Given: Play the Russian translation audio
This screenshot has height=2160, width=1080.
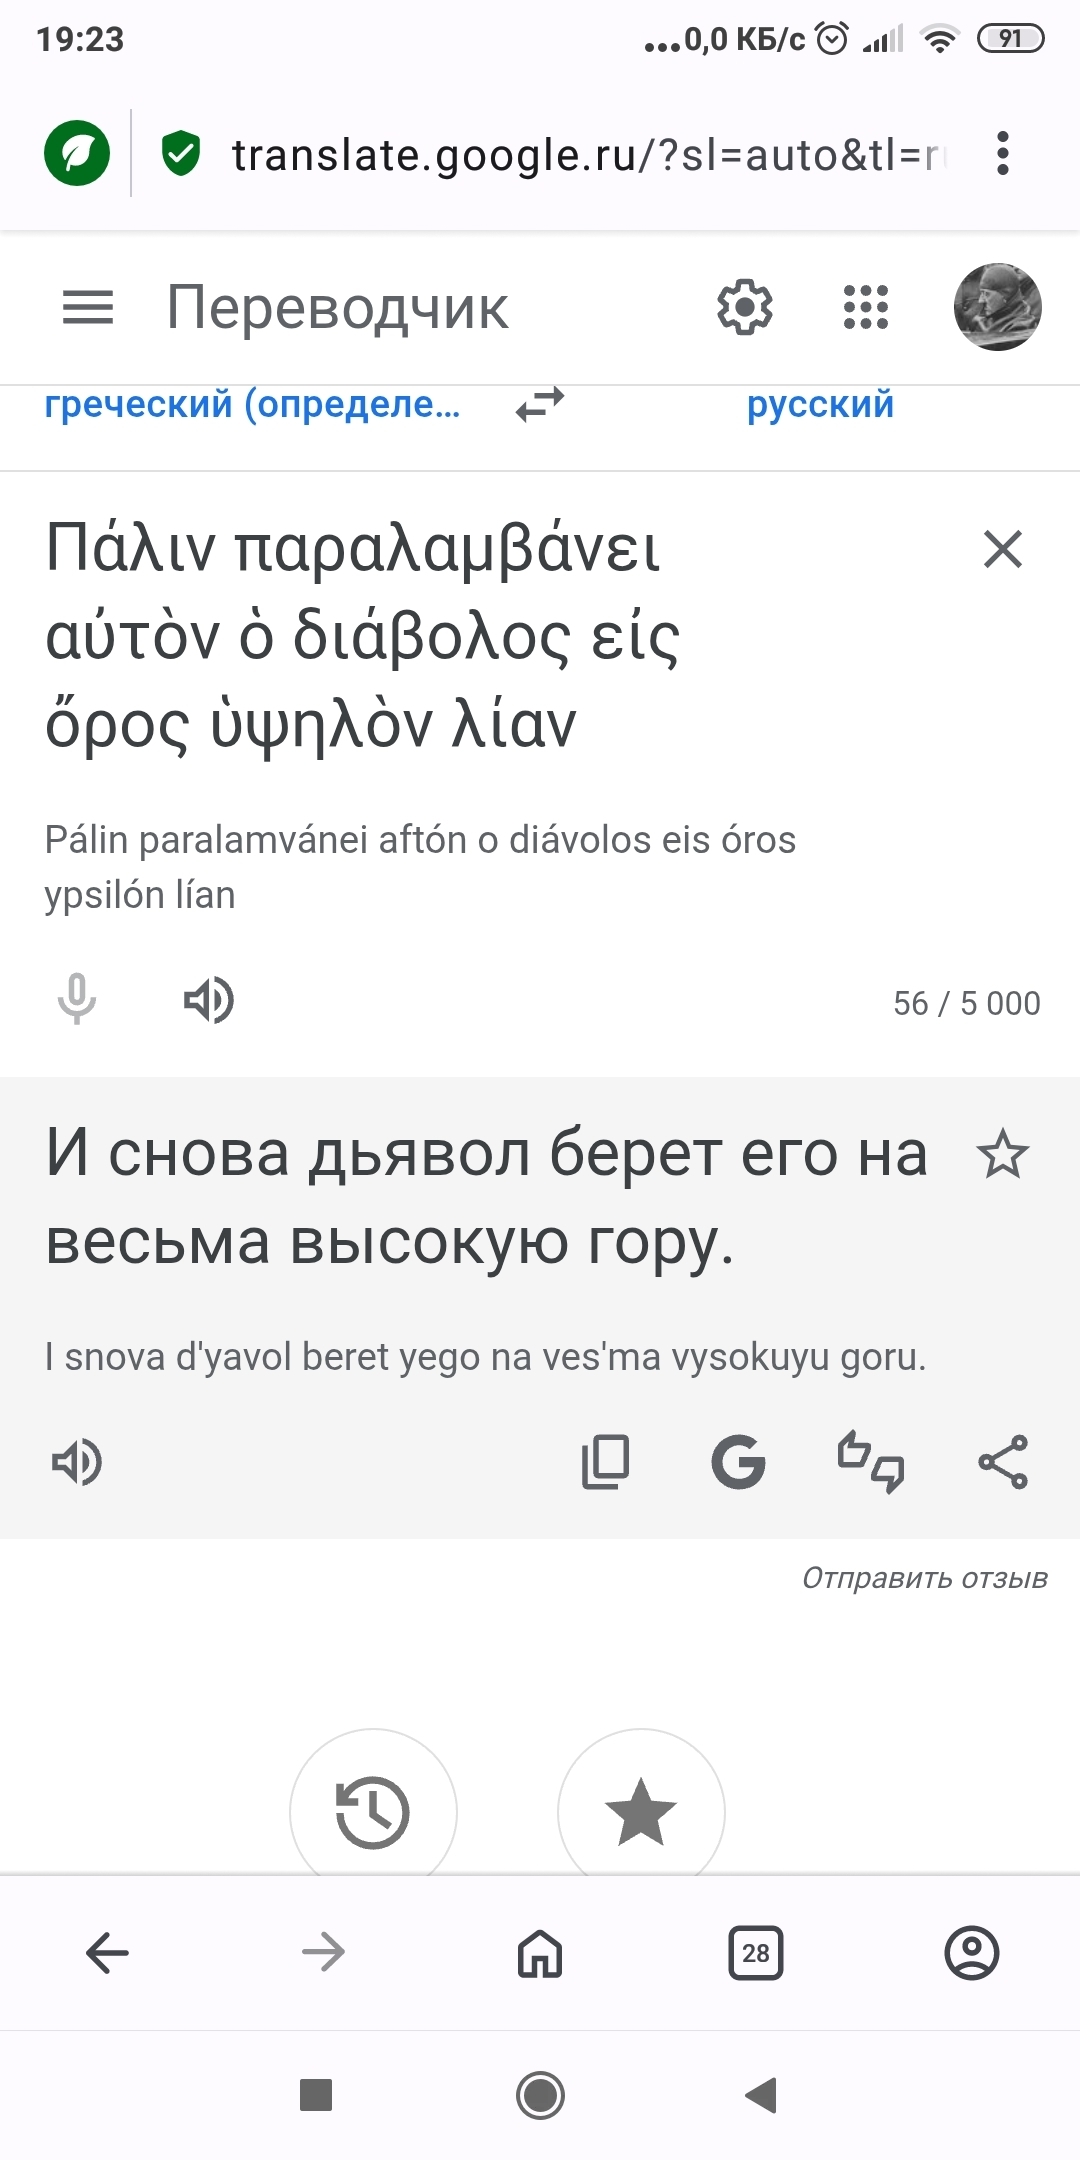Looking at the screenshot, I should [77, 1462].
